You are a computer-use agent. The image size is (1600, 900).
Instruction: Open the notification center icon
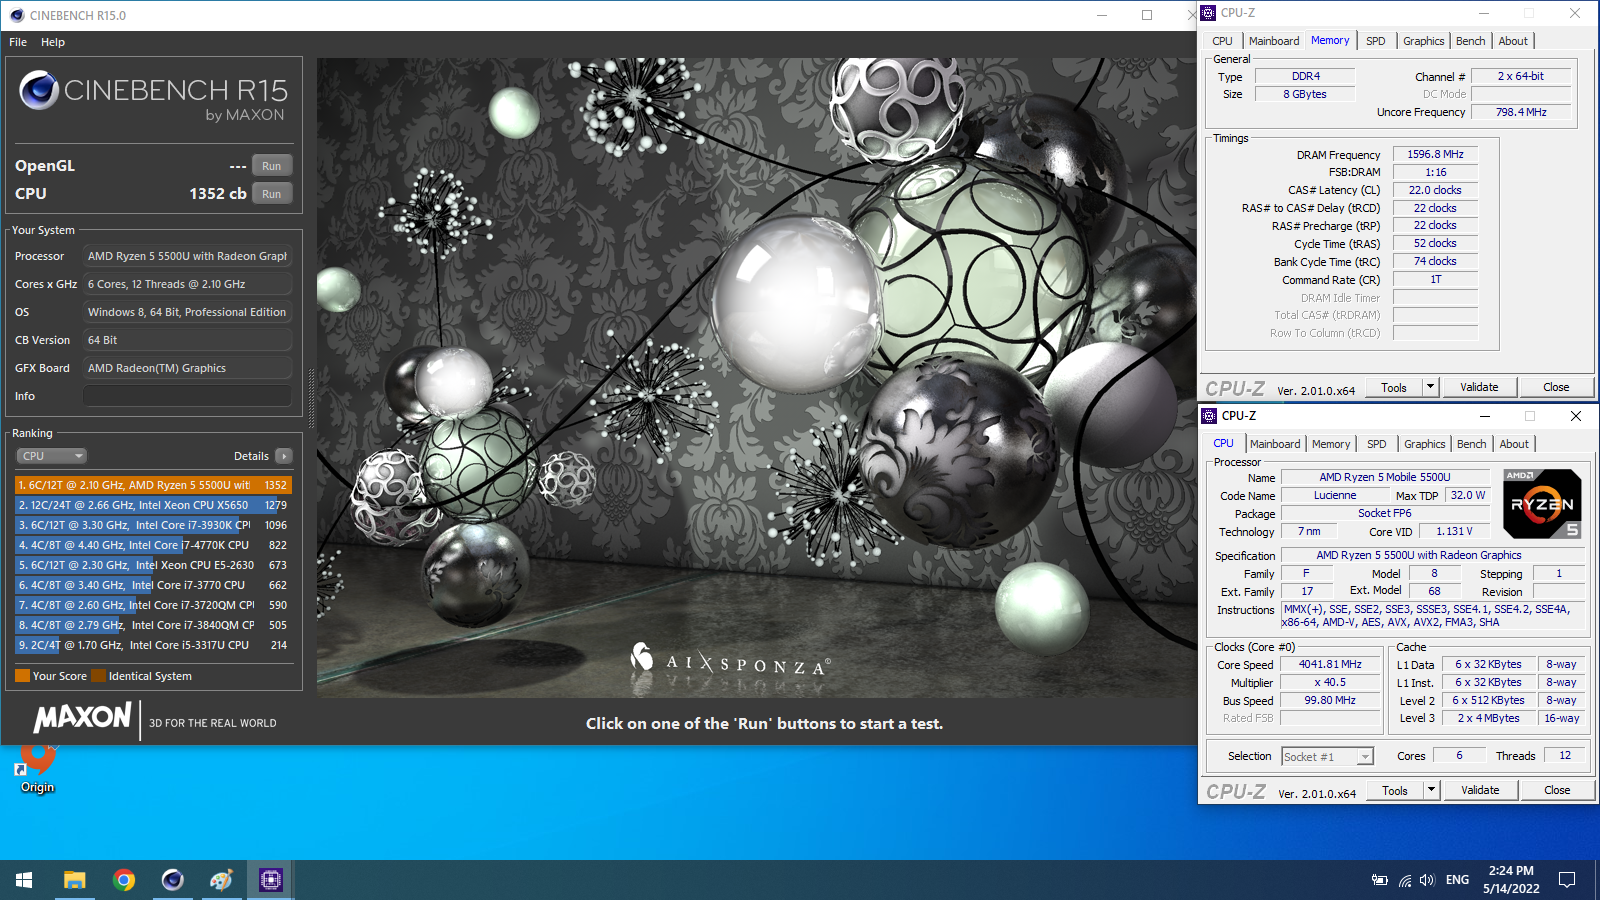(1567, 880)
